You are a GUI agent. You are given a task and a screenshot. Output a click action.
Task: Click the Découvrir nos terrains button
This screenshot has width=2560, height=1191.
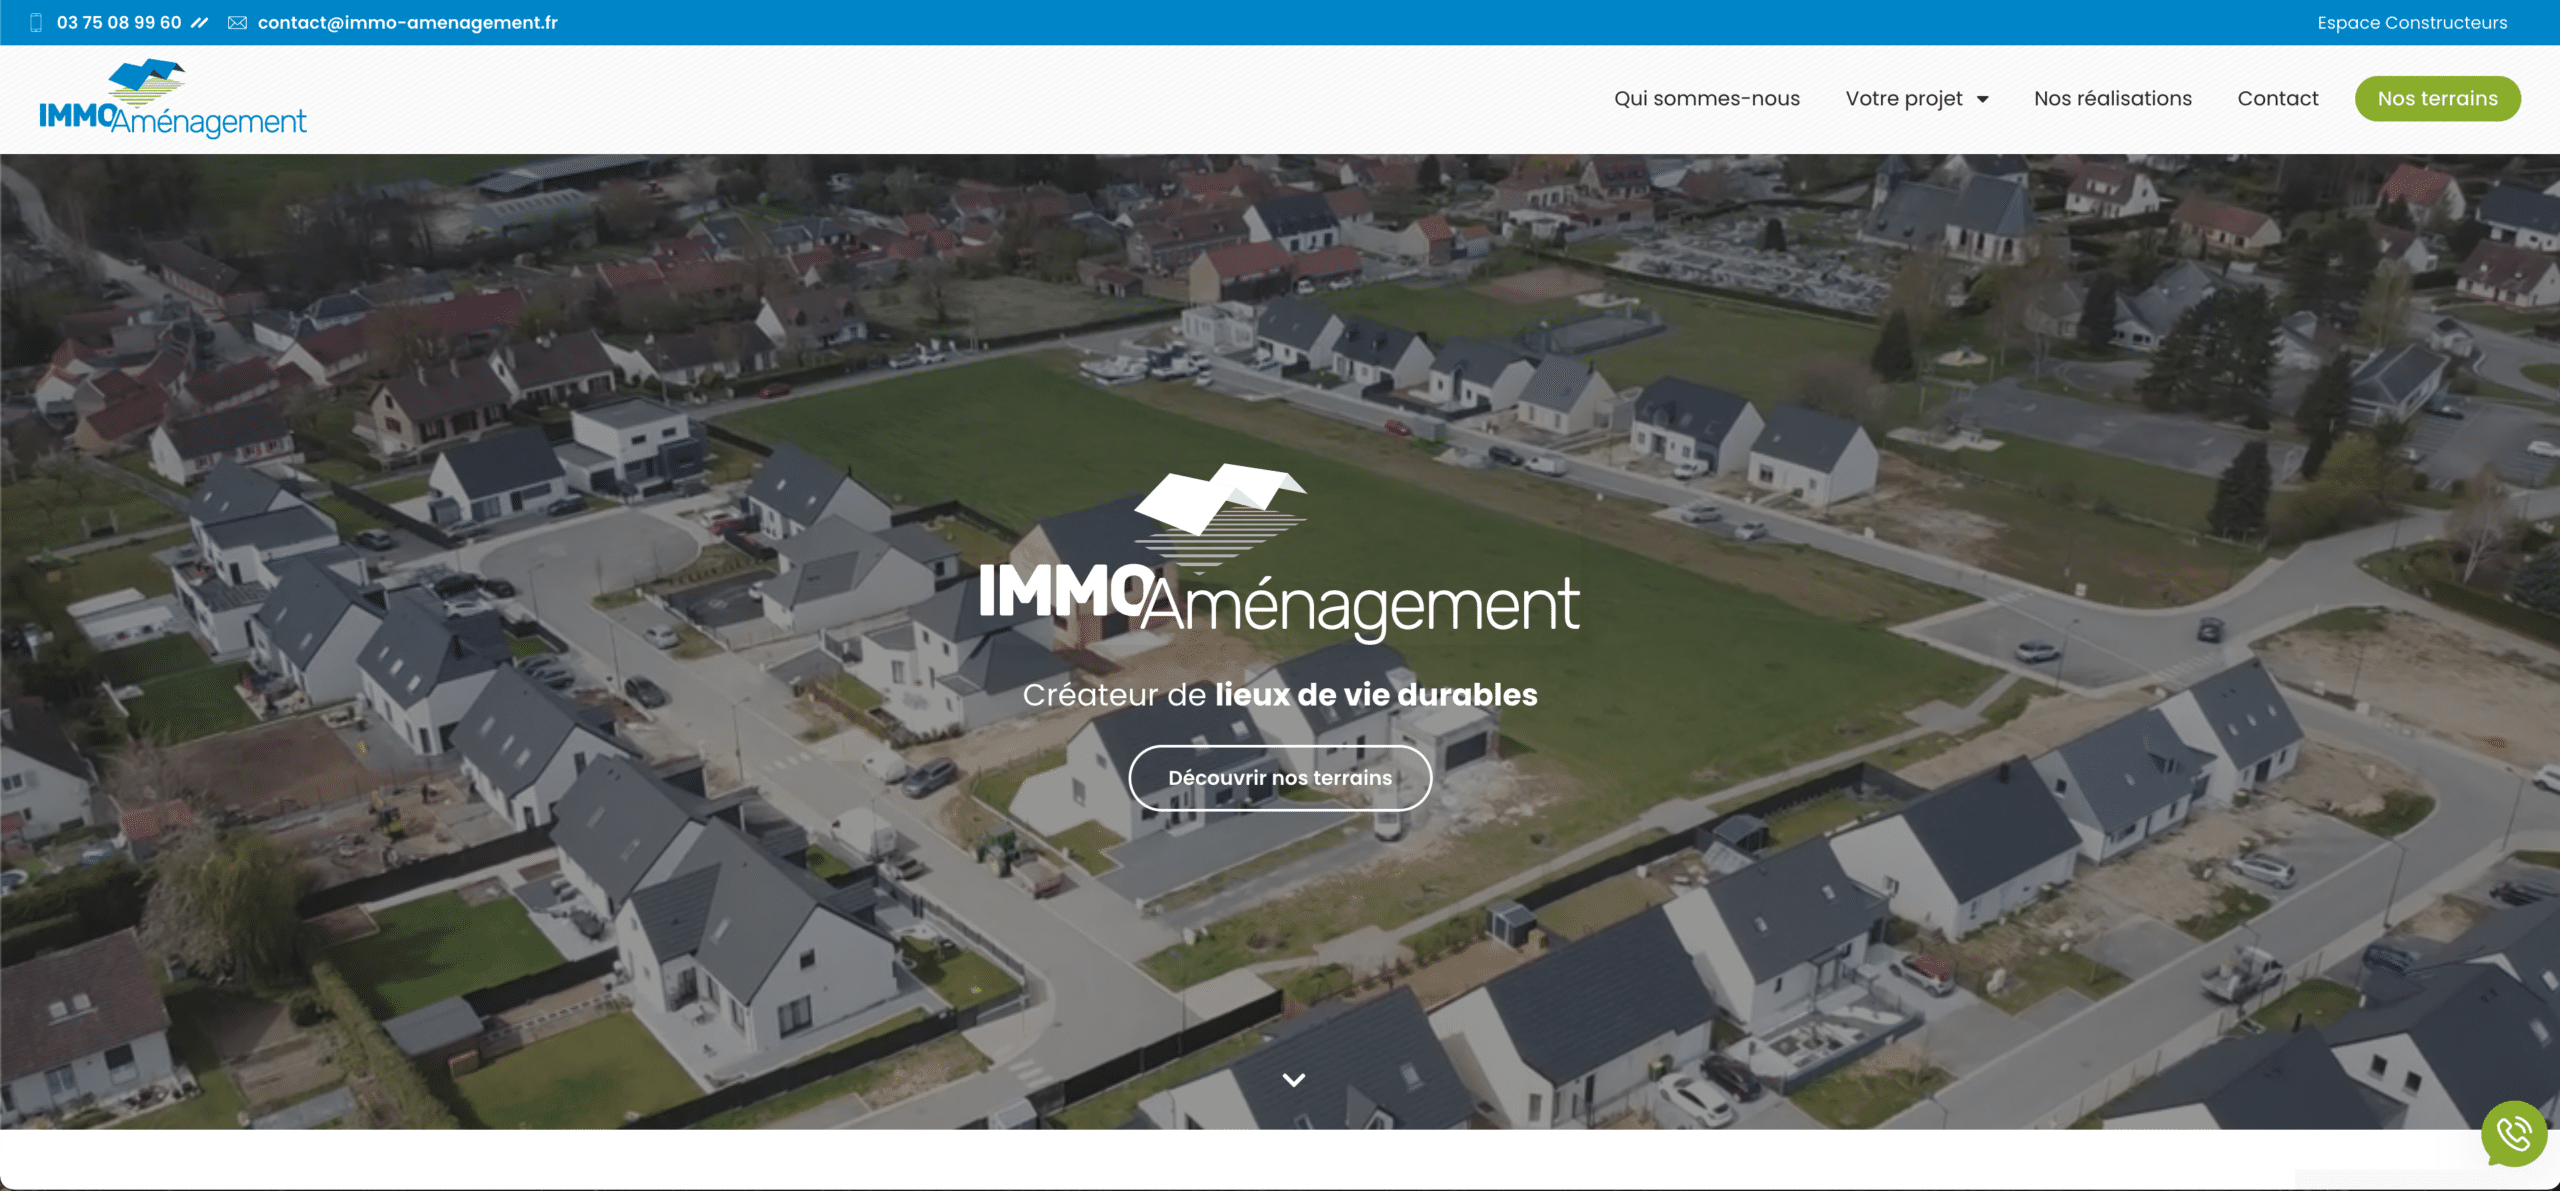(1280, 777)
